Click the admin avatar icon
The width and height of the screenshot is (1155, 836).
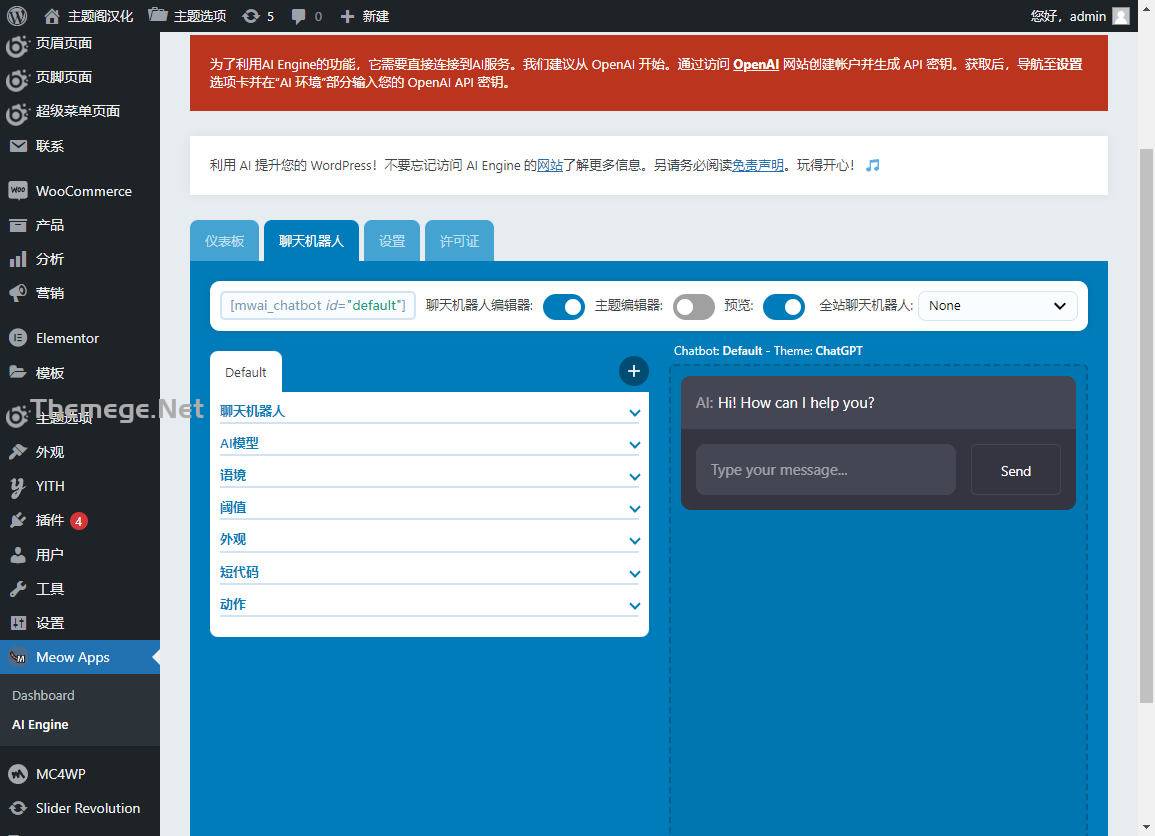point(1120,15)
